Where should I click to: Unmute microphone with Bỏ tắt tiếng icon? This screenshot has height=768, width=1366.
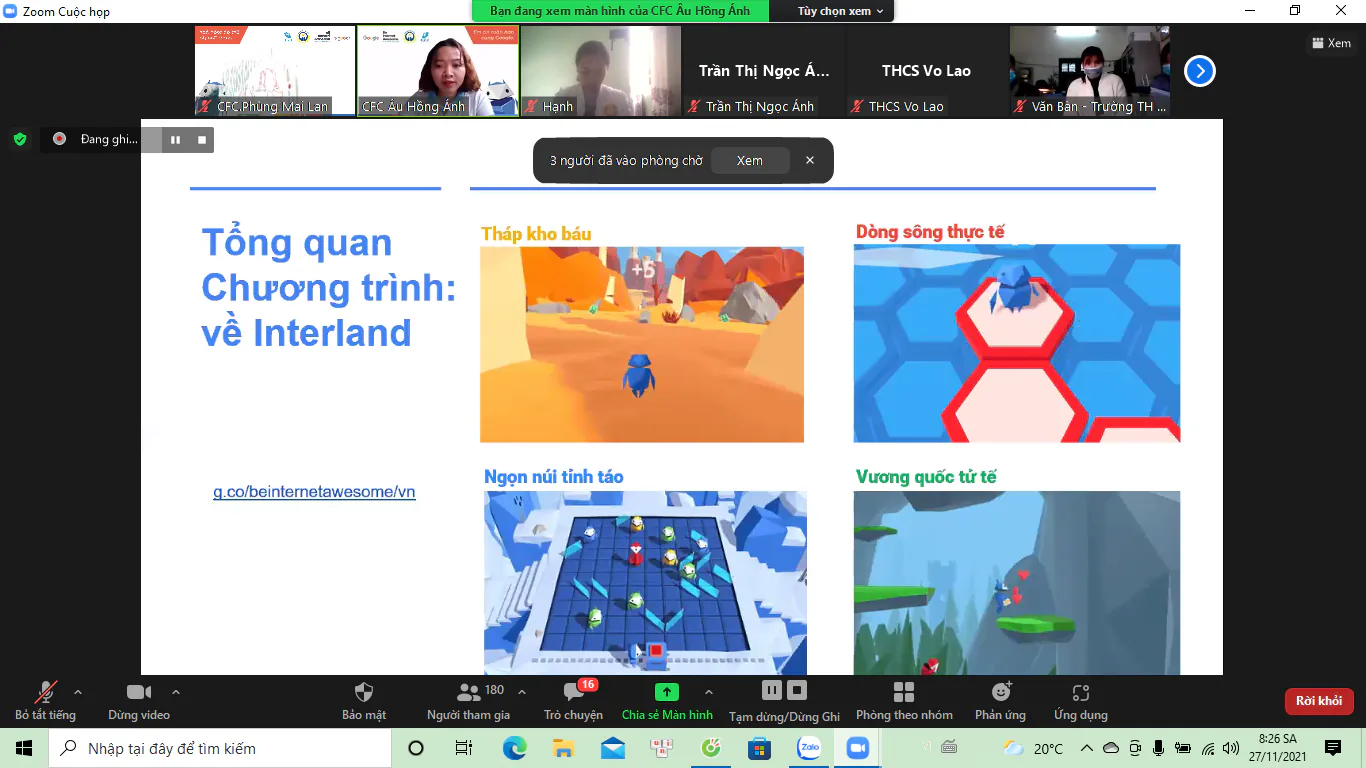45,693
